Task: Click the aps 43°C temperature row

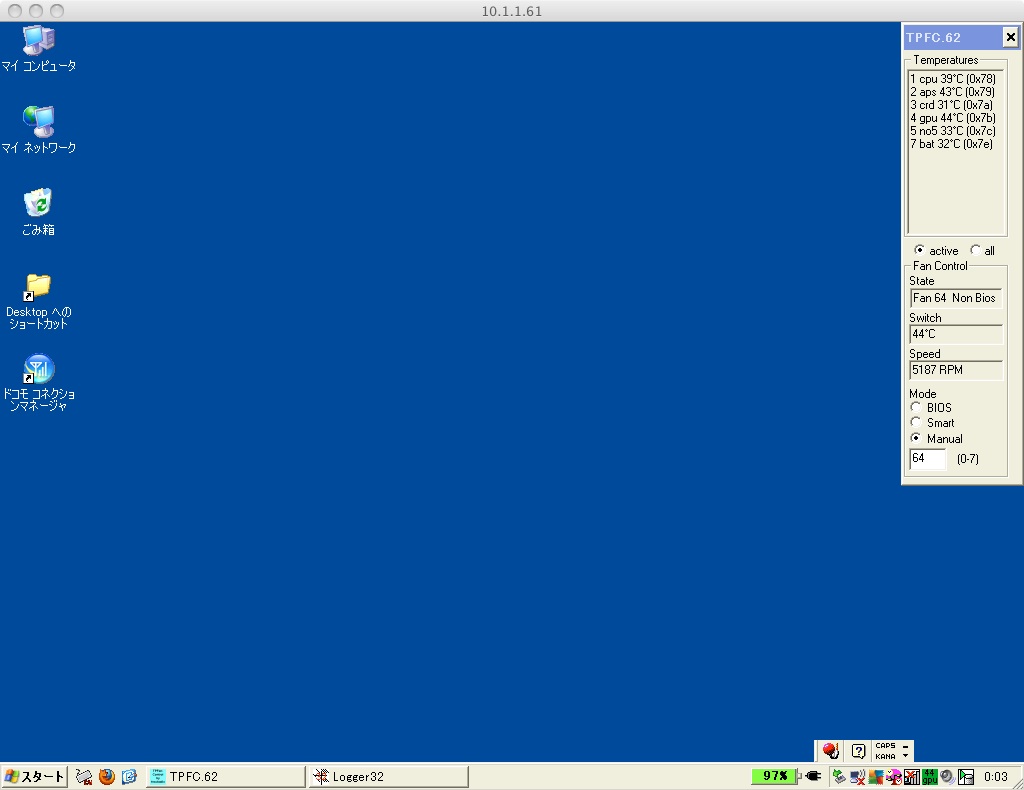Action: pyautogui.click(x=953, y=91)
